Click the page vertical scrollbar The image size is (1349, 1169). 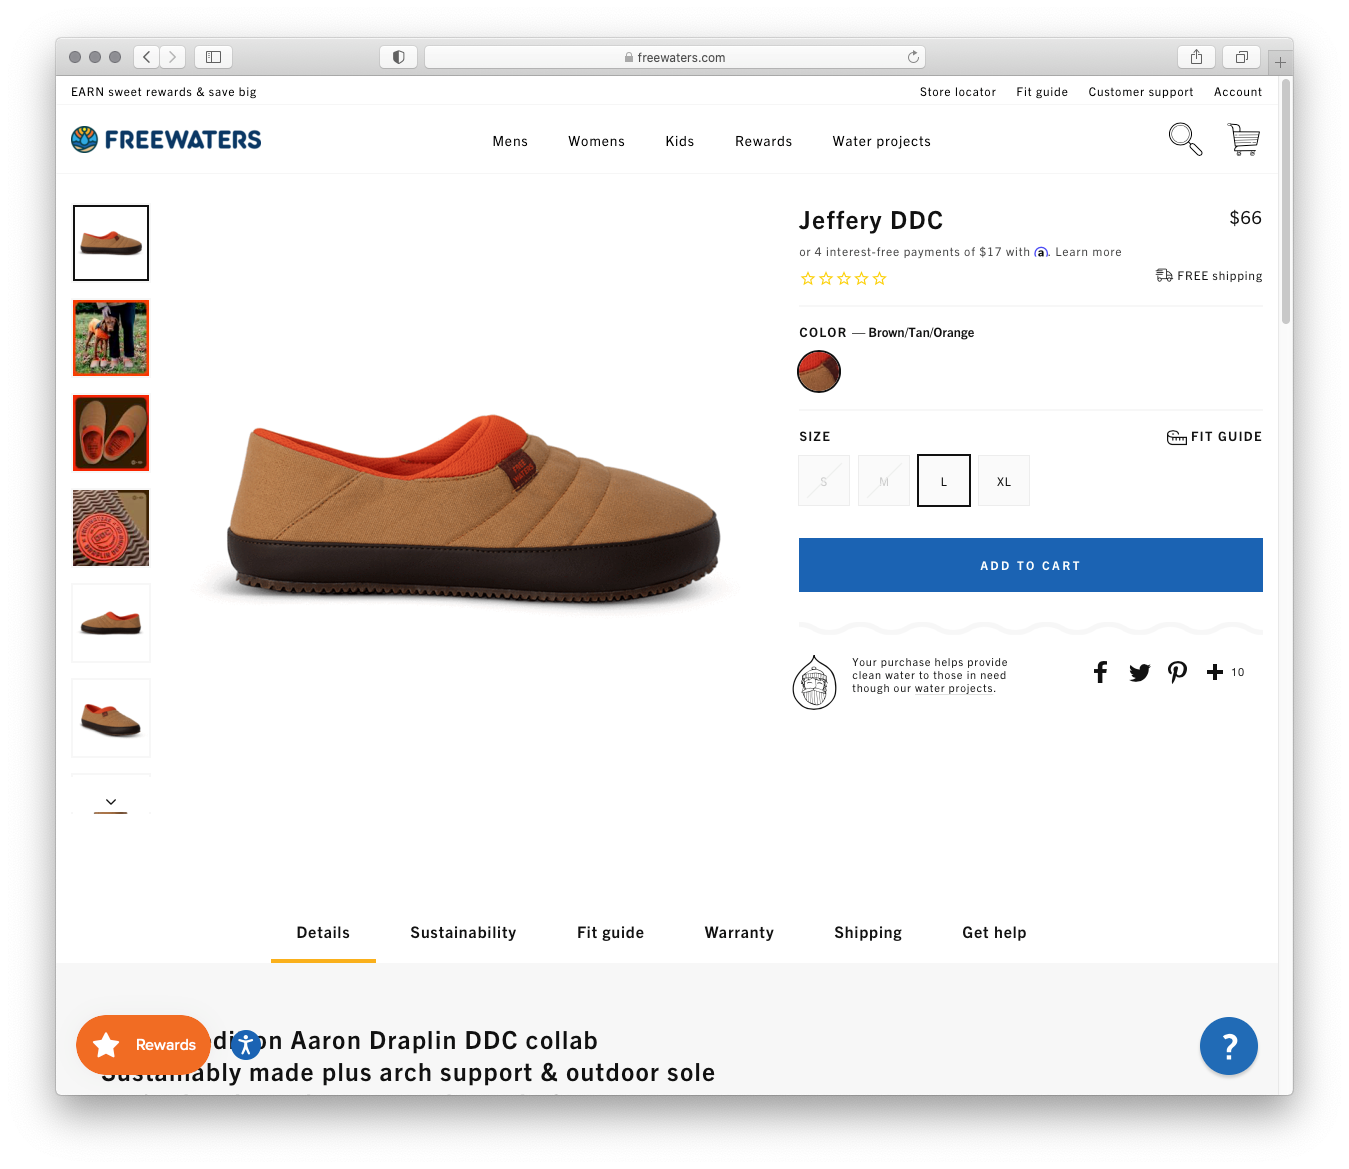pyautogui.click(x=1286, y=201)
